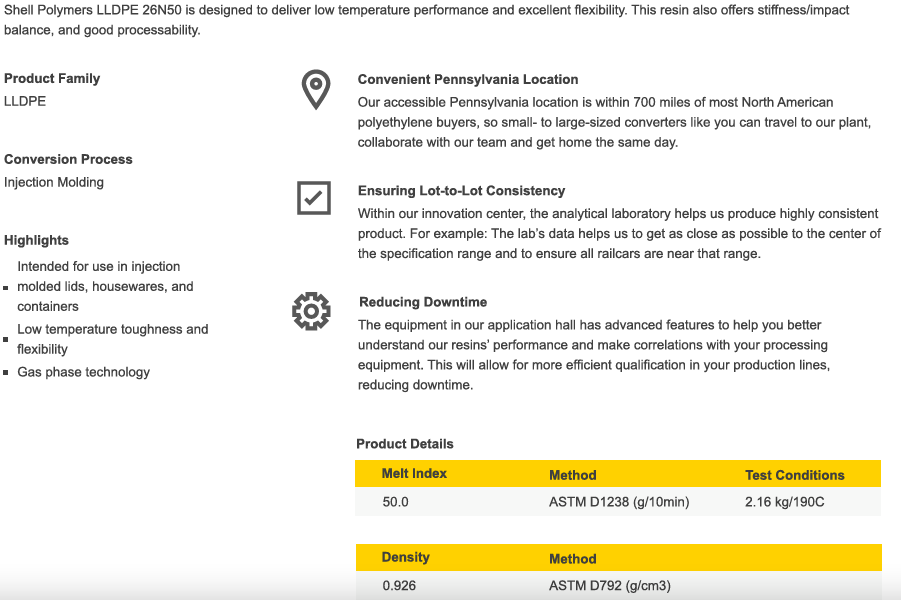Click the location pin icon
This screenshot has height=600, width=901.
pyautogui.click(x=315, y=90)
